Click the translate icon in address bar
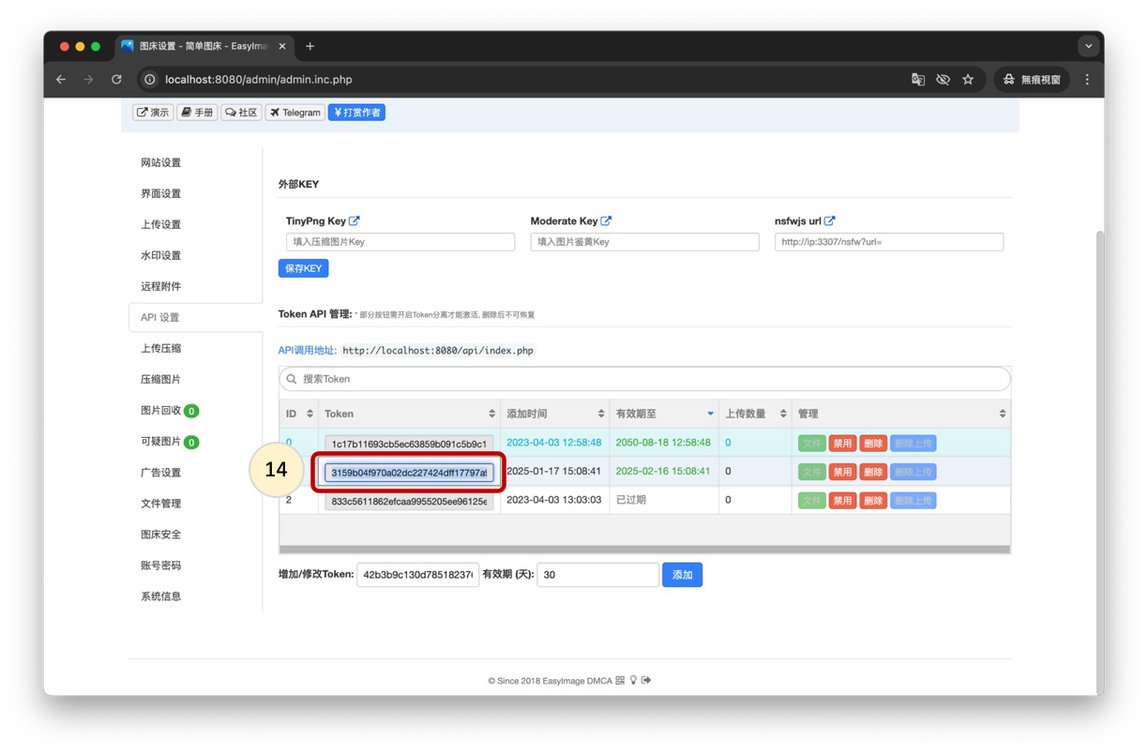 918,80
